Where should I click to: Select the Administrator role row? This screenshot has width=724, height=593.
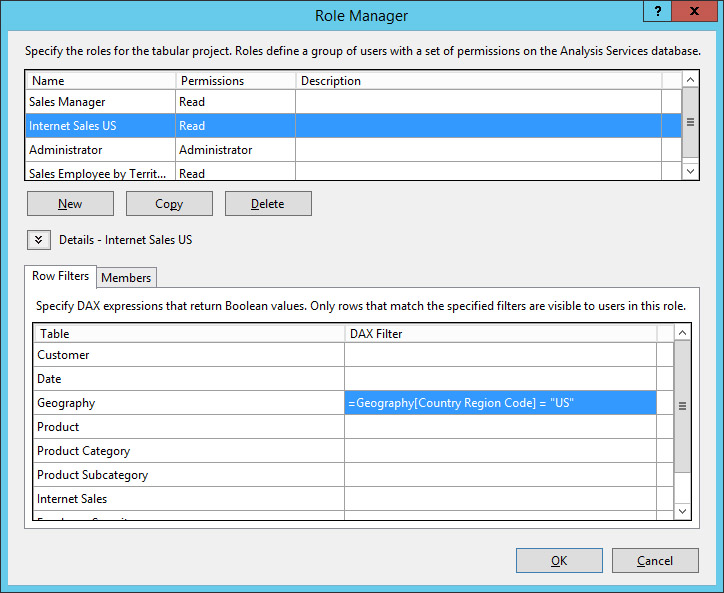pos(100,150)
